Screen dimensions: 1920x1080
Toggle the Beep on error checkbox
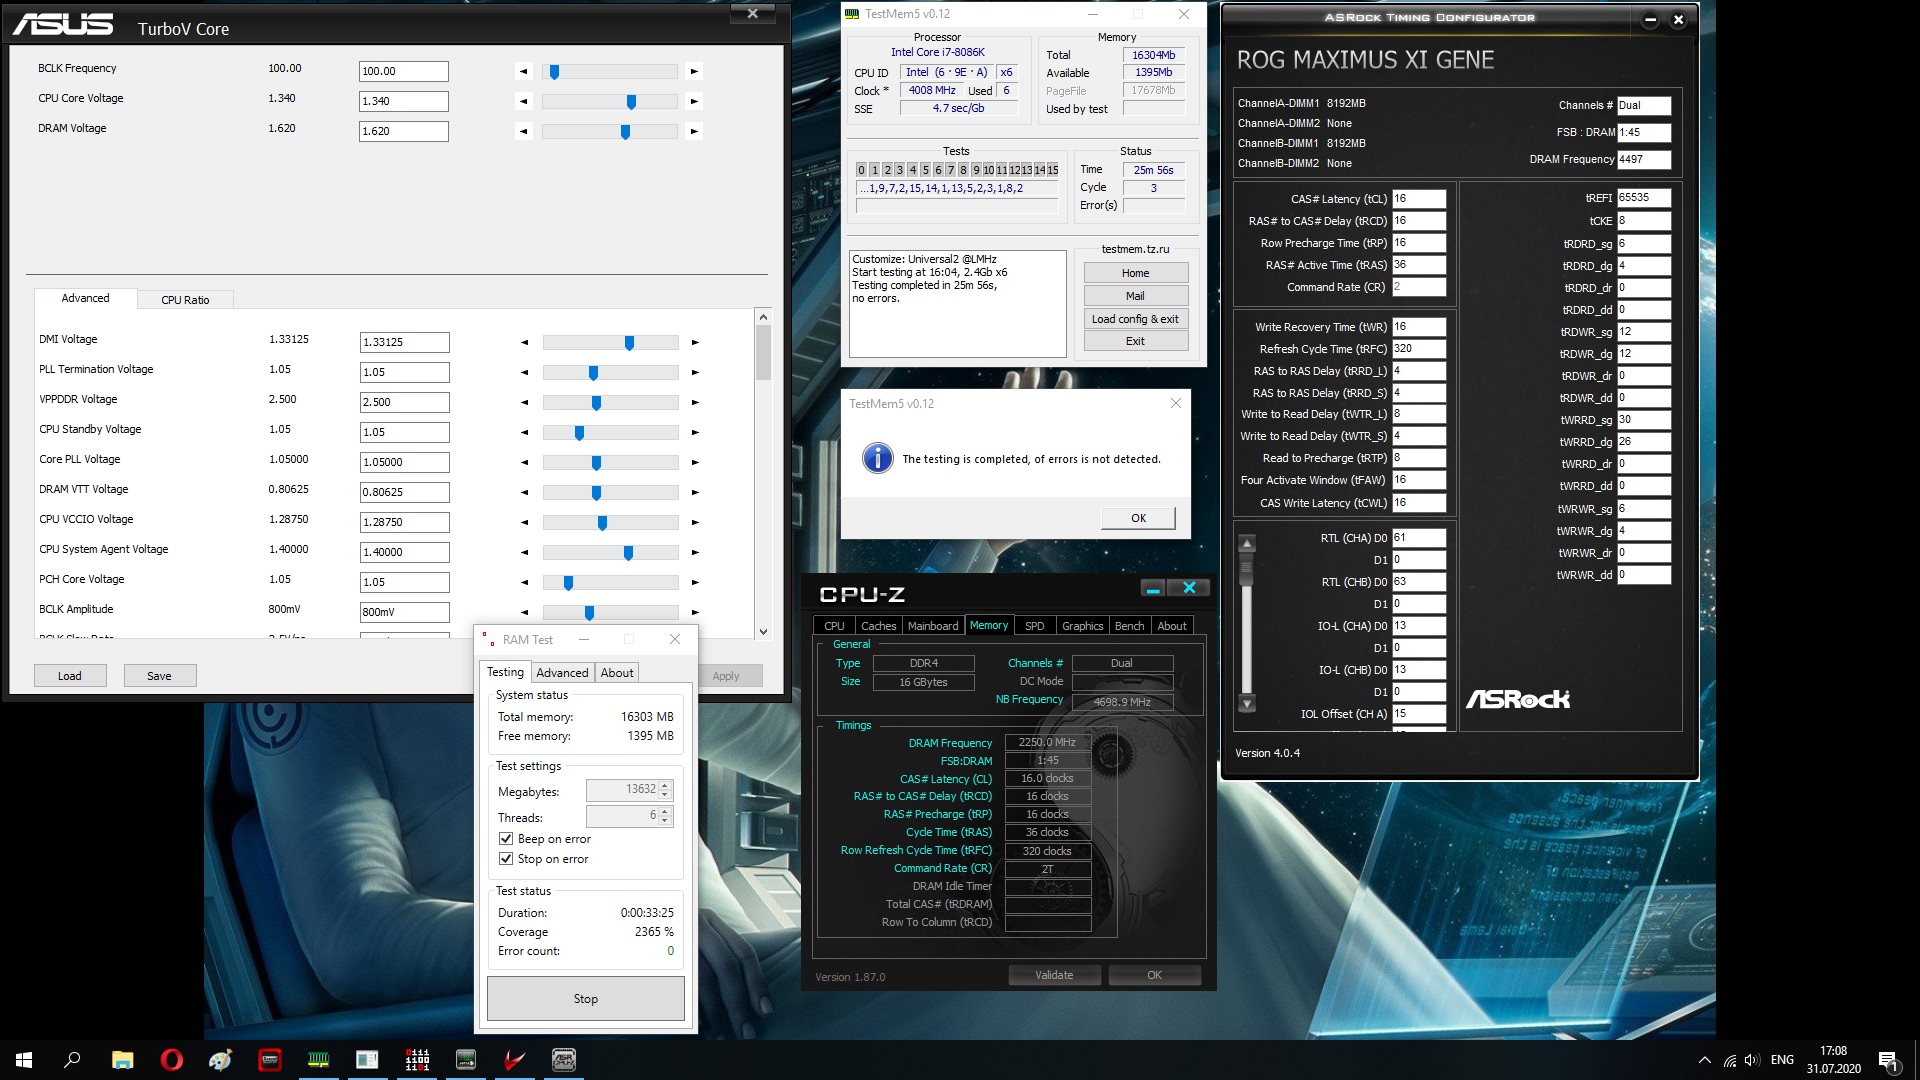click(x=506, y=839)
